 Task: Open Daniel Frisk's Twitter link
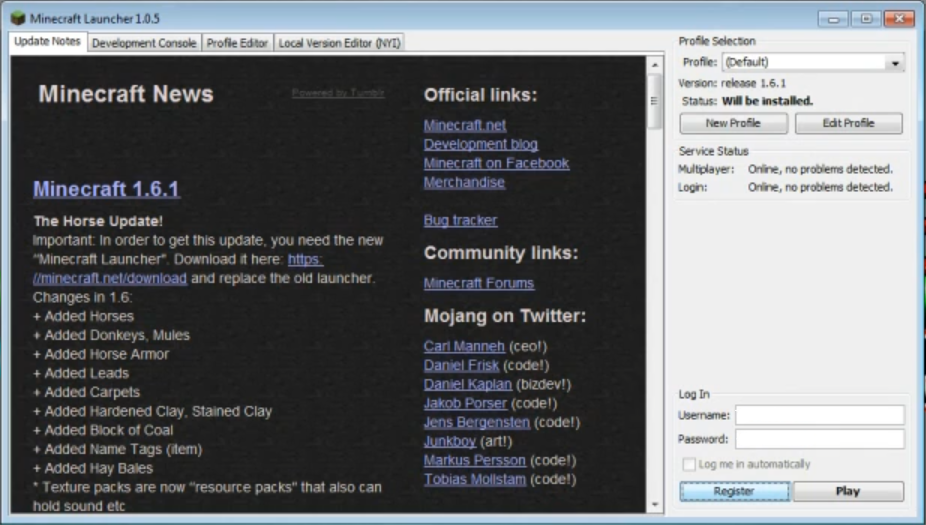[461, 365]
